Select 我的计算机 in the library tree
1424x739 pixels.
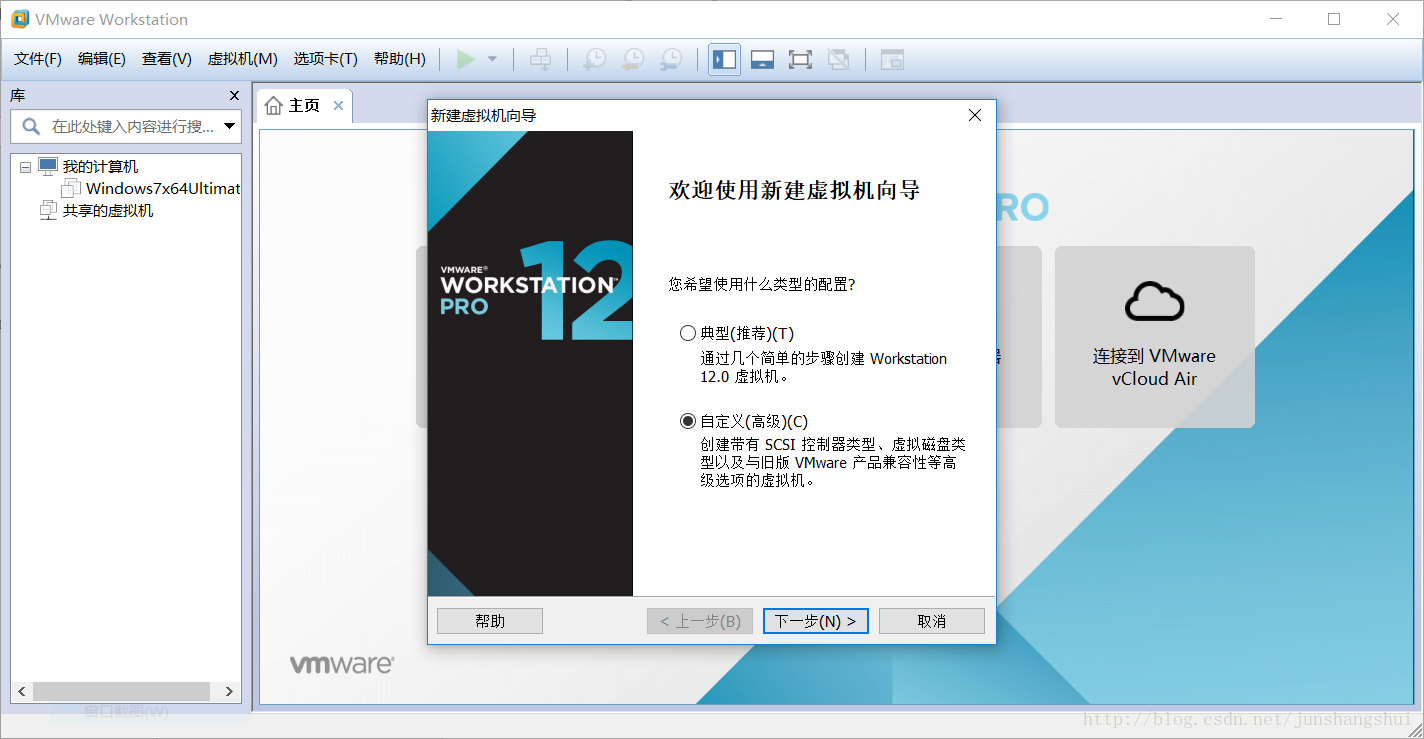click(100, 166)
